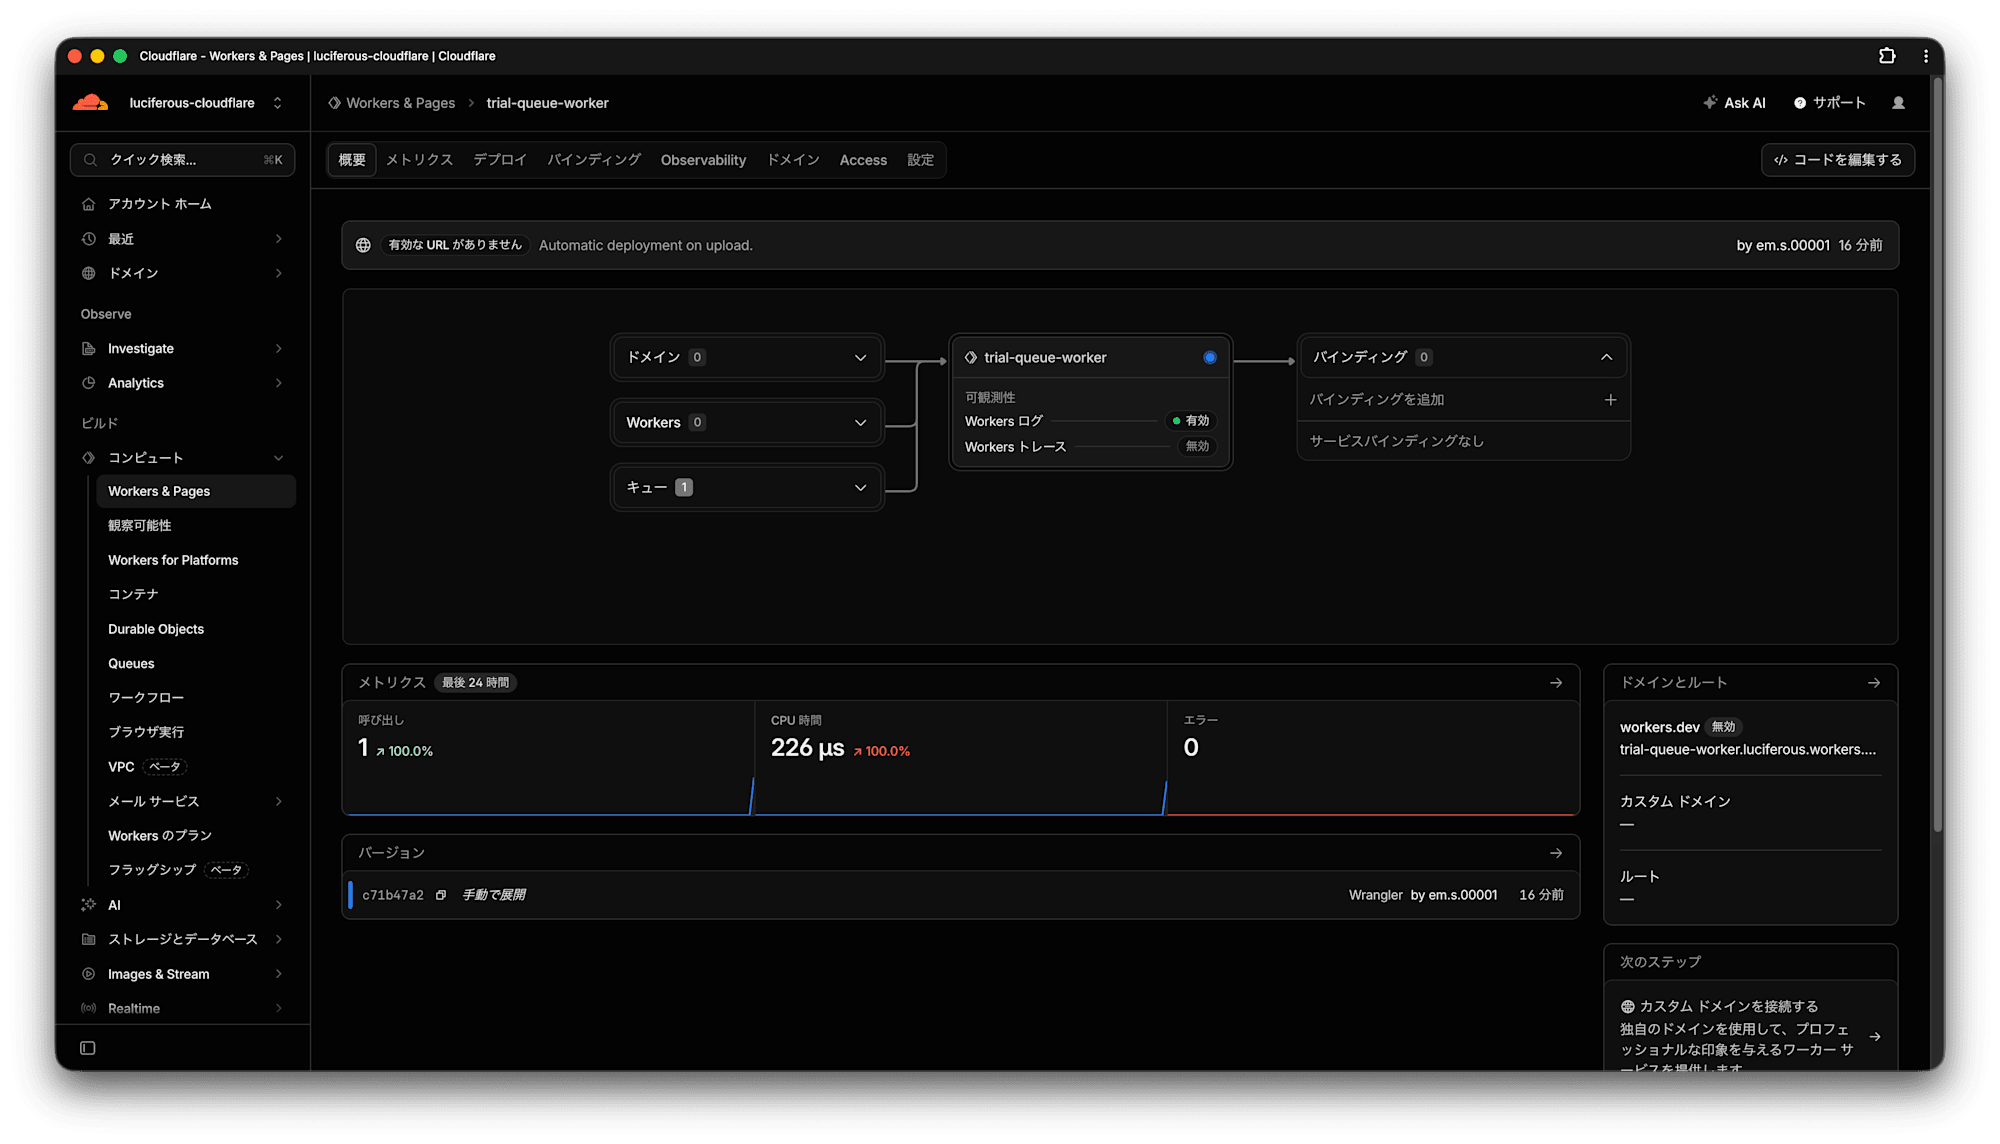
Task: Collapse the バインディング panel
Action: pyautogui.click(x=1606, y=358)
